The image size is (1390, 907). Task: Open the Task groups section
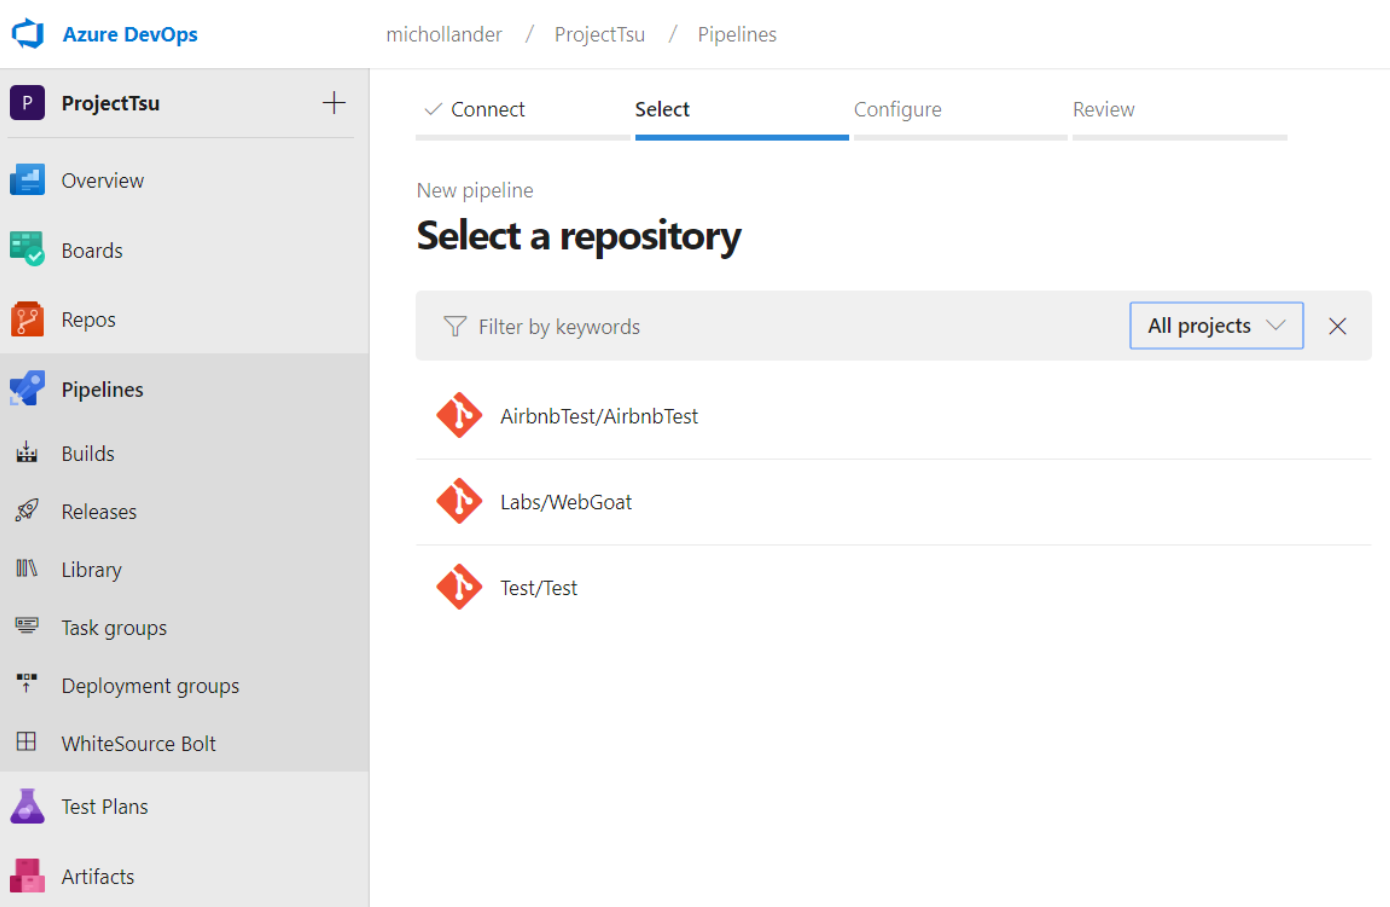[x=113, y=627]
